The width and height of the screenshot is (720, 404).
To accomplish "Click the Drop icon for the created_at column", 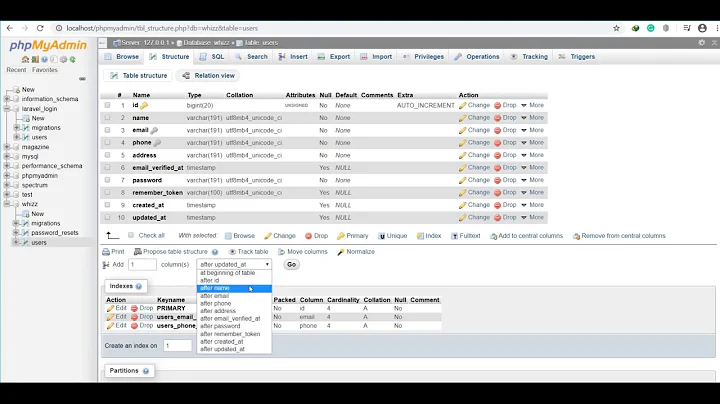I will [497, 205].
